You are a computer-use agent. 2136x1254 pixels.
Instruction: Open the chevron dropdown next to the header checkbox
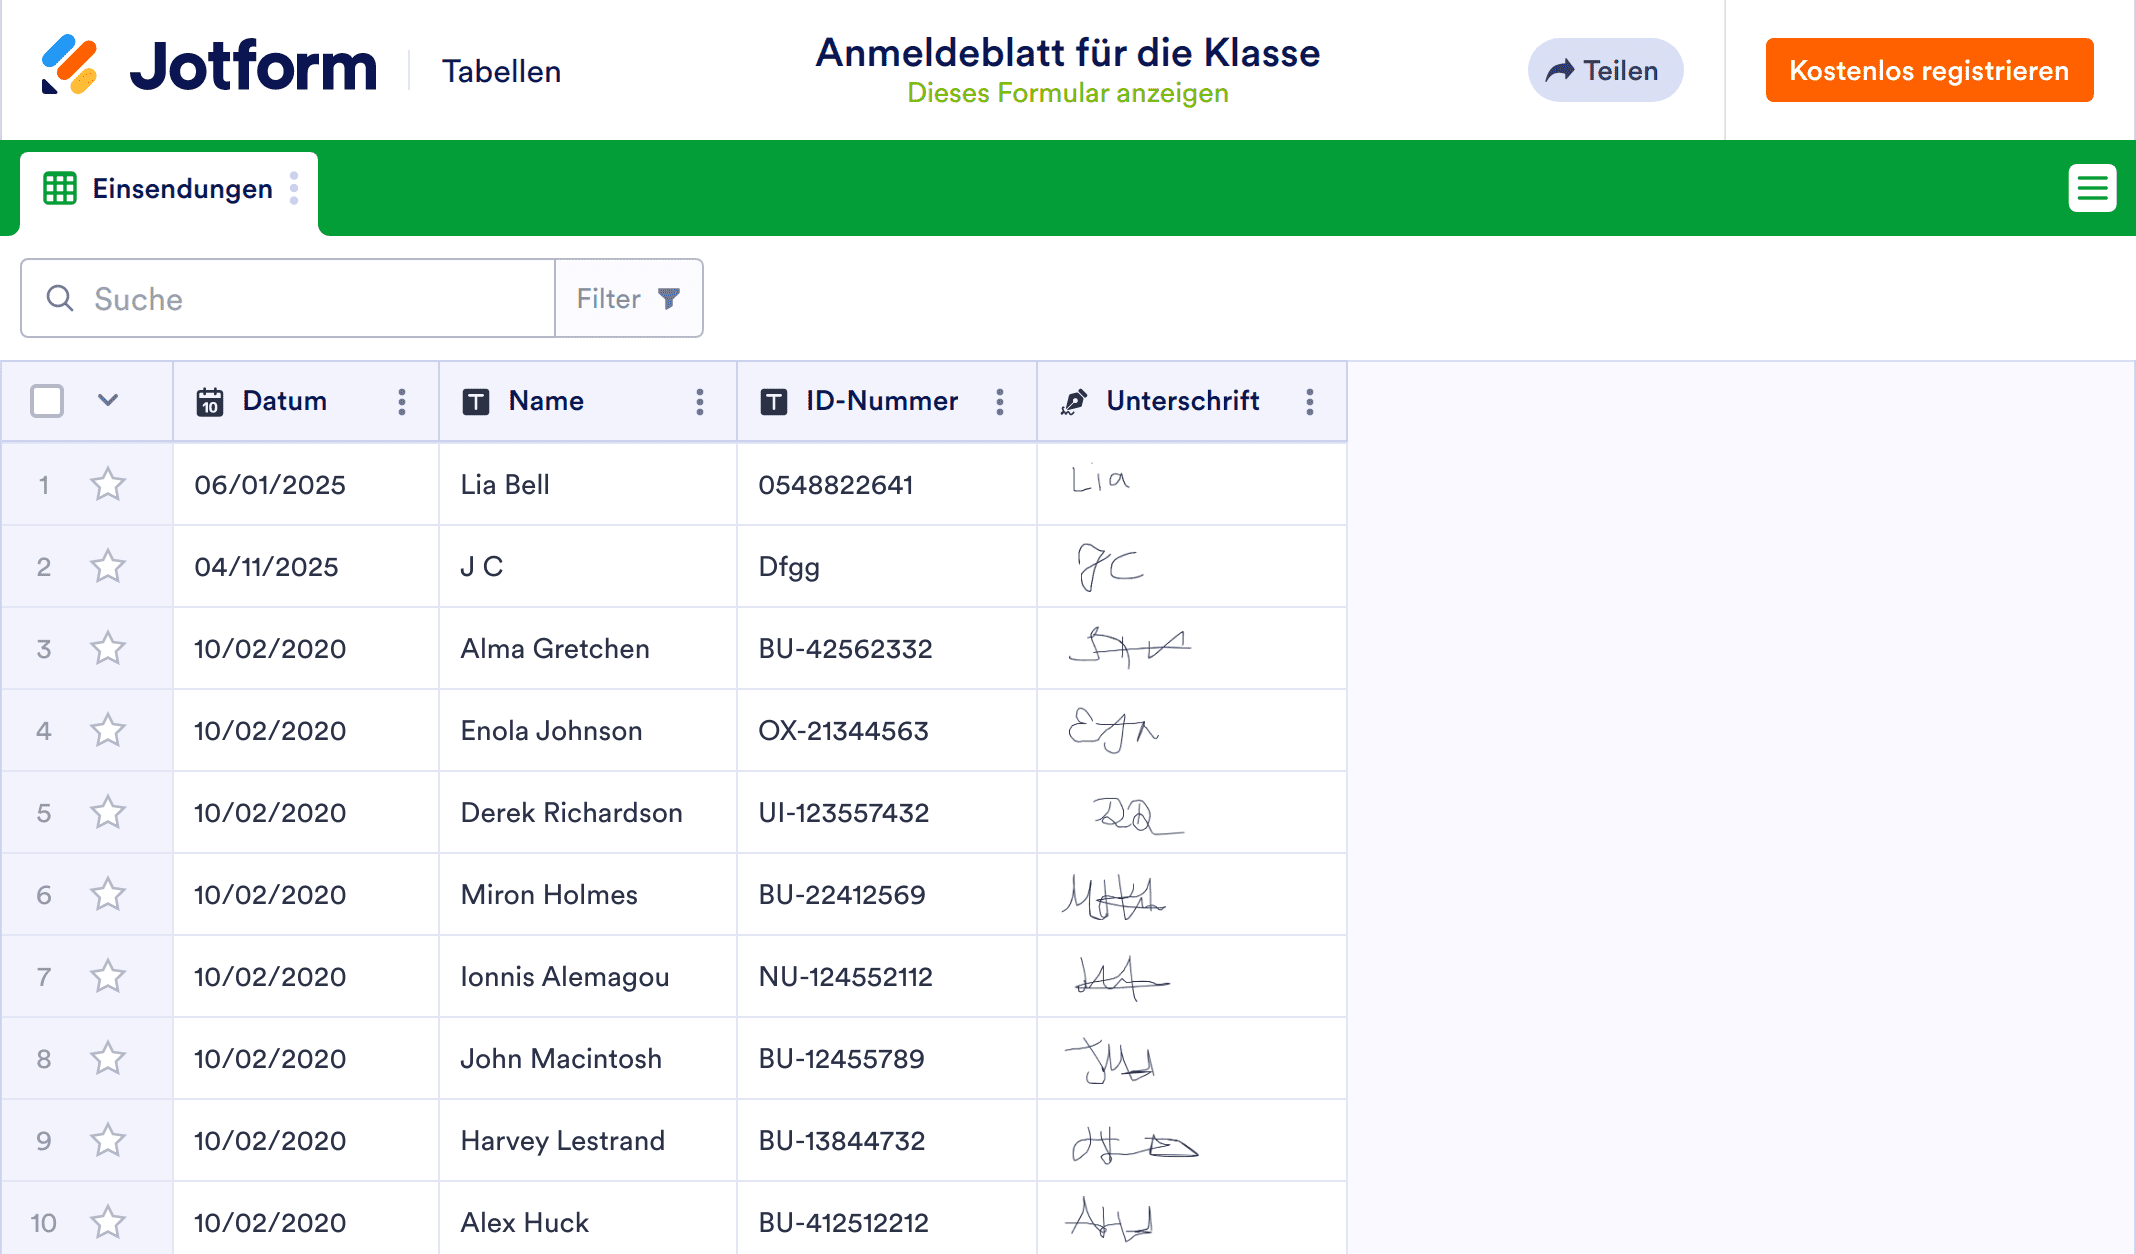[107, 400]
